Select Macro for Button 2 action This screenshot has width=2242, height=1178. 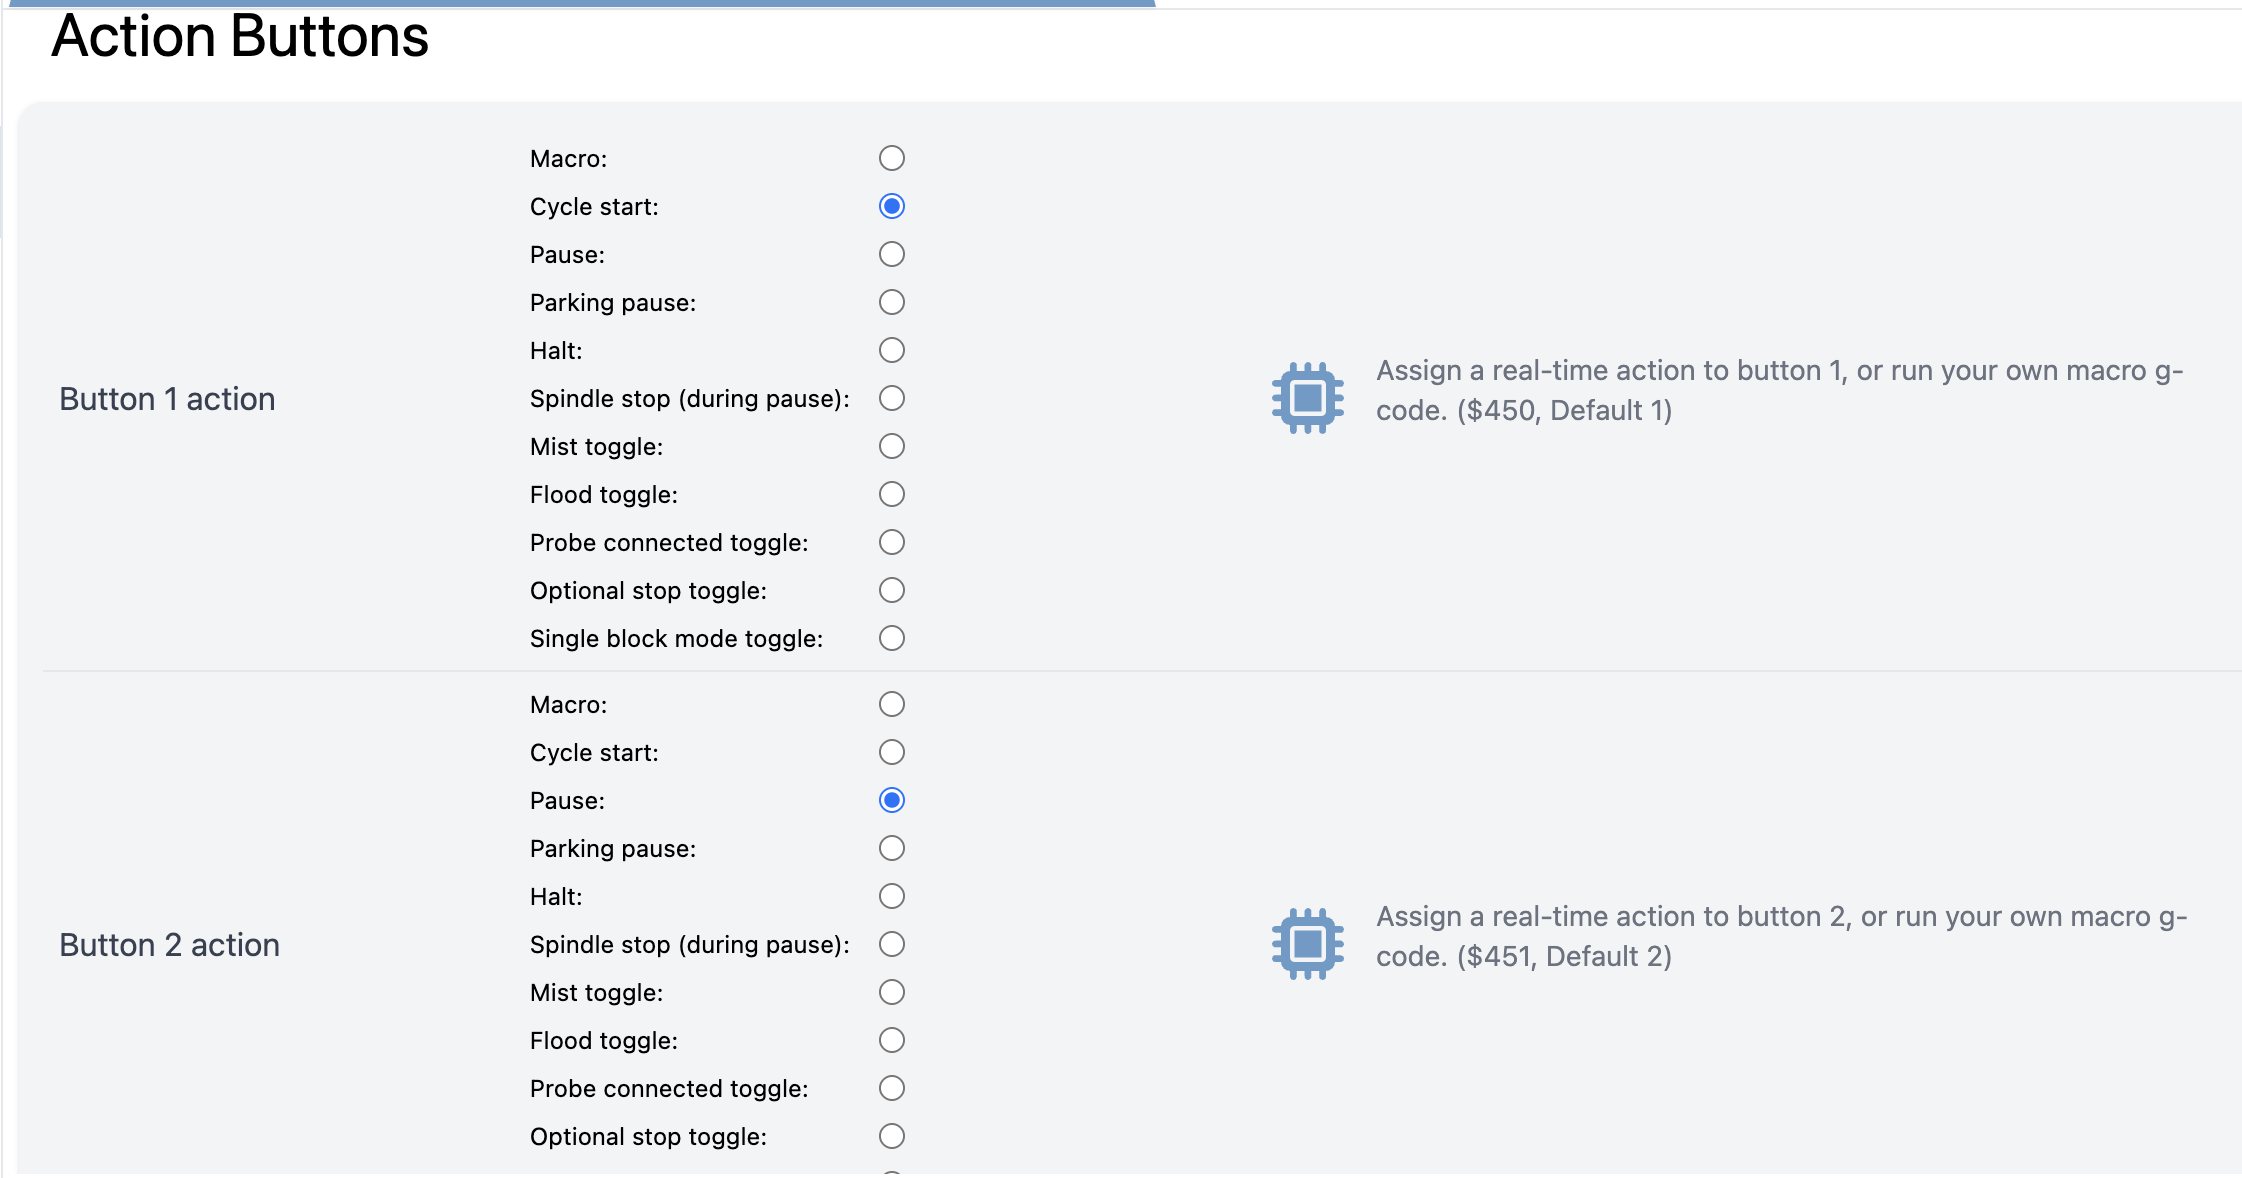click(891, 704)
